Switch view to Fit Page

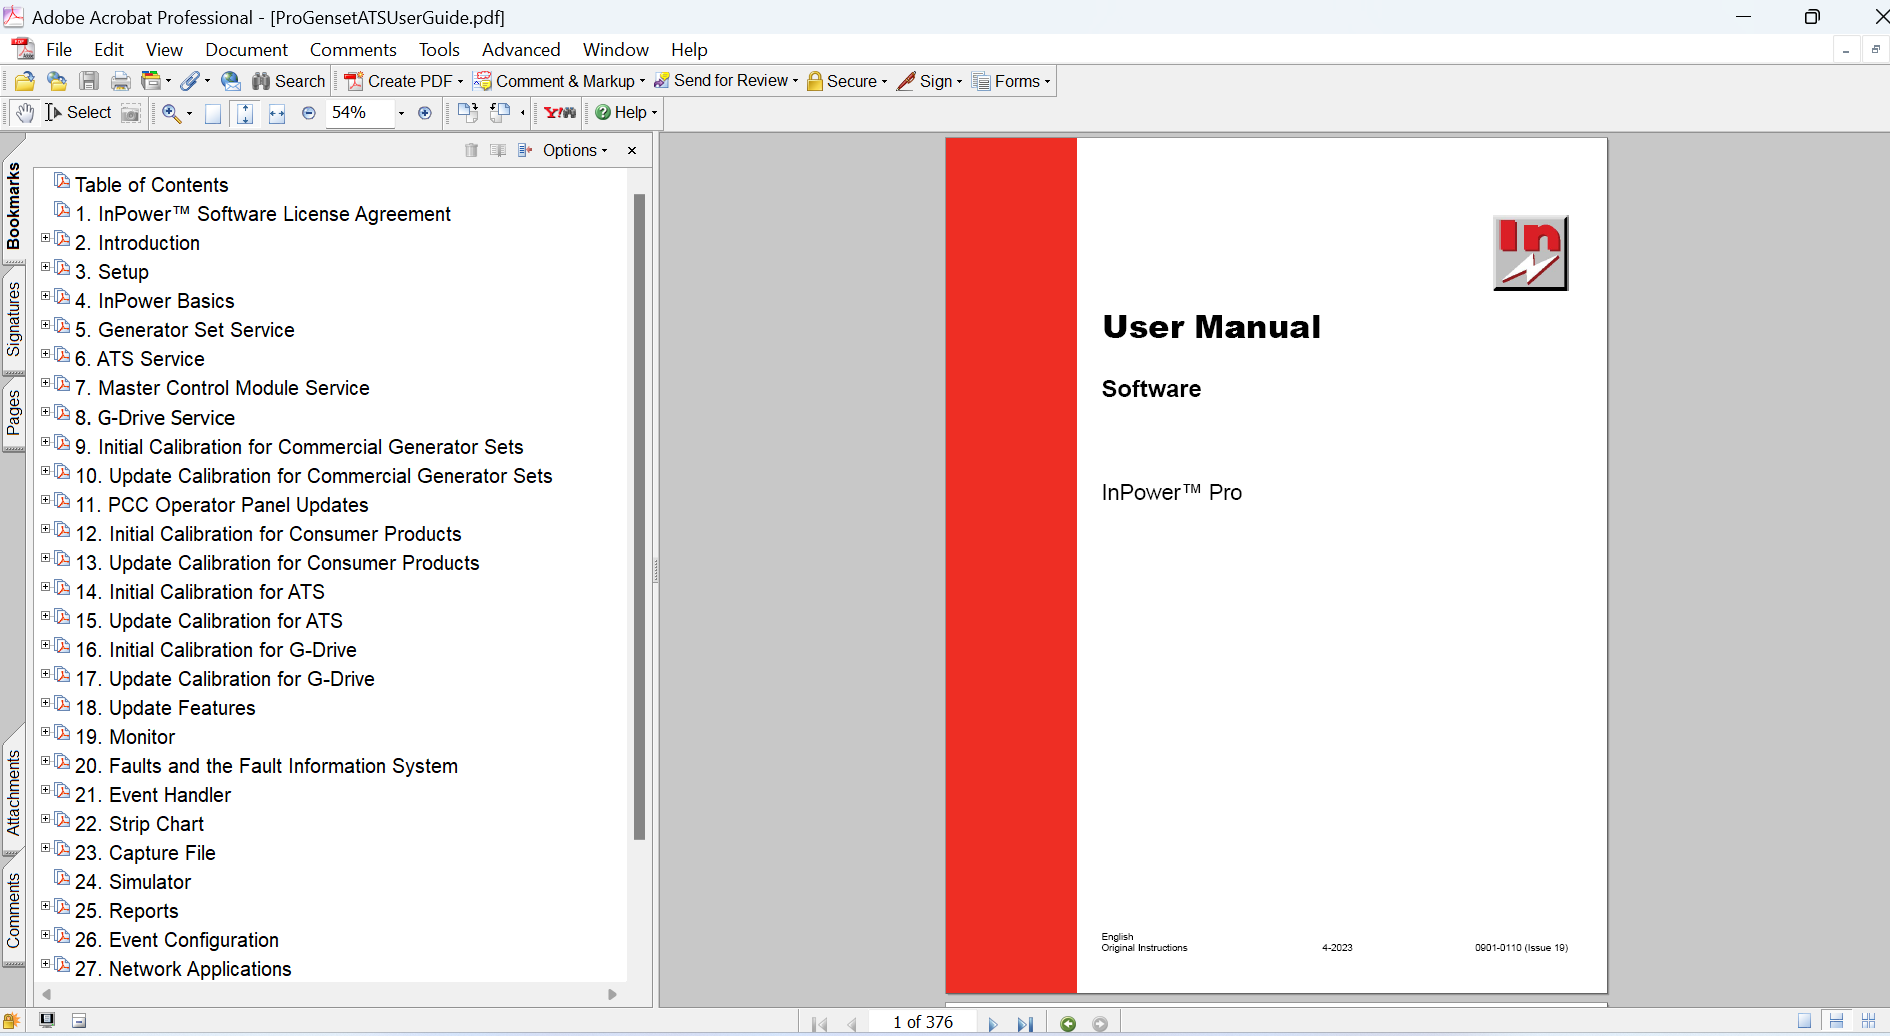coord(245,113)
